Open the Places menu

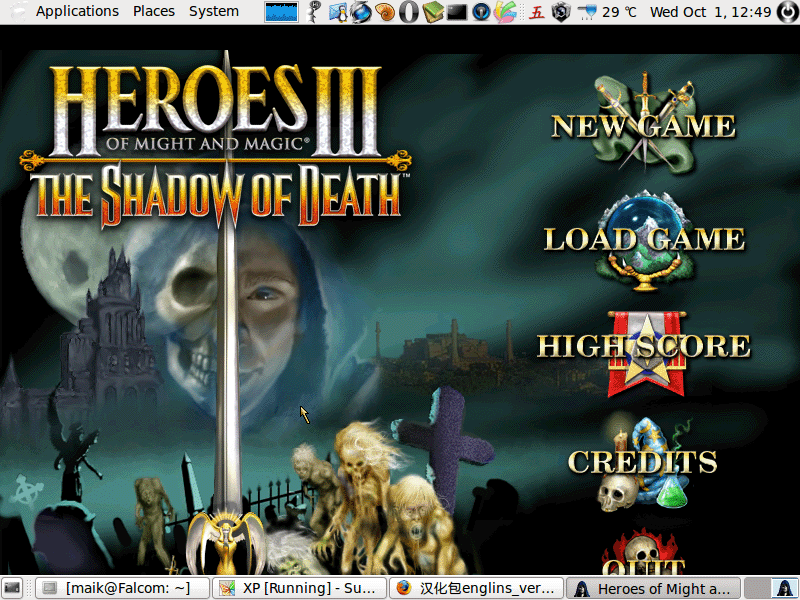click(x=154, y=11)
